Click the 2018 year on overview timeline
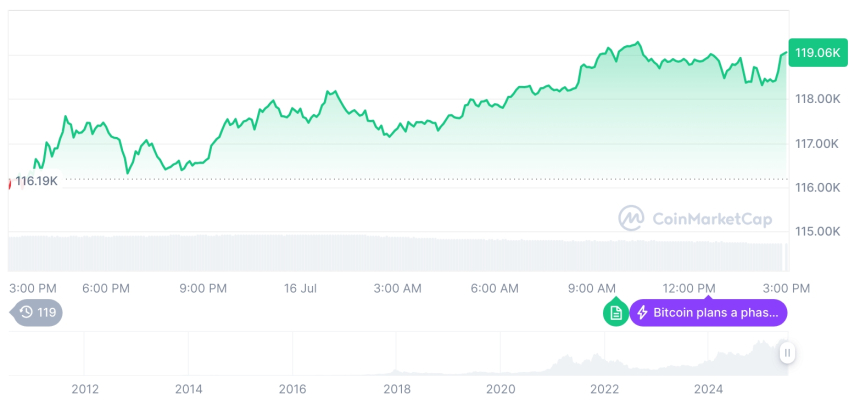The image size is (860, 401). [x=396, y=388]
